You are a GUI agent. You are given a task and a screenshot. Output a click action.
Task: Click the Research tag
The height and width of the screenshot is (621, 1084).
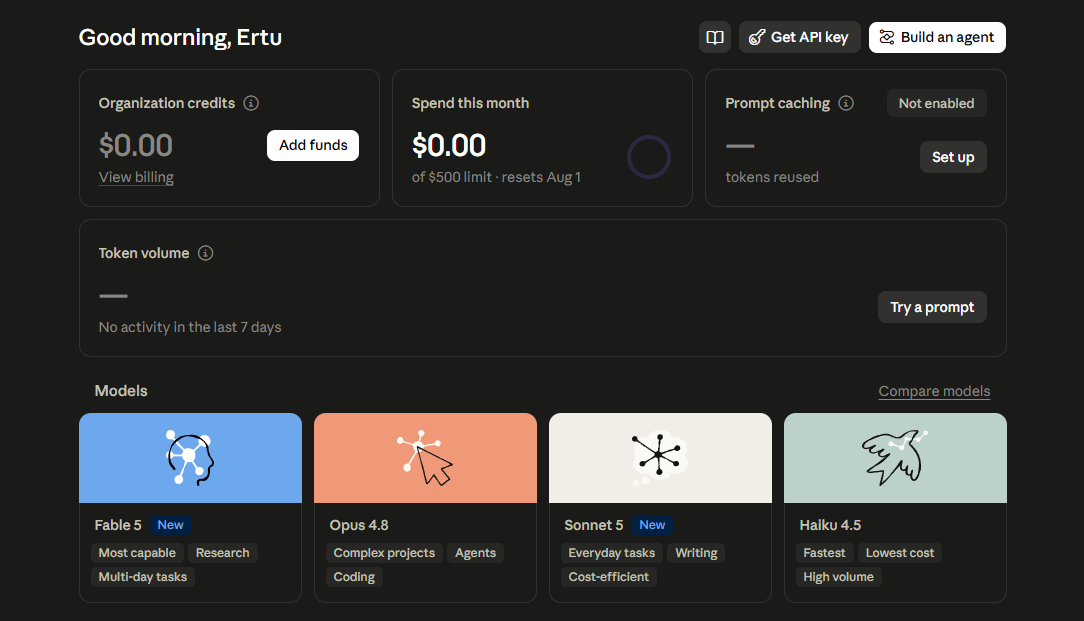point(222,553)
